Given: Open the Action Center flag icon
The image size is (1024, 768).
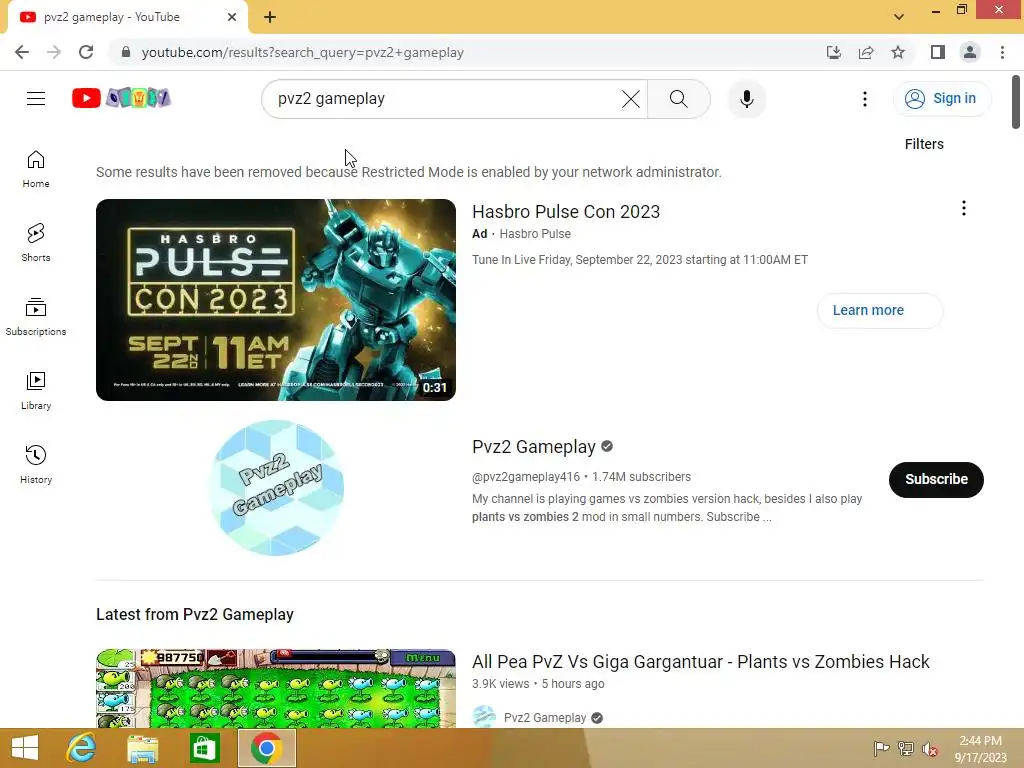Looking at the screenshot, I should pos(881,748).
